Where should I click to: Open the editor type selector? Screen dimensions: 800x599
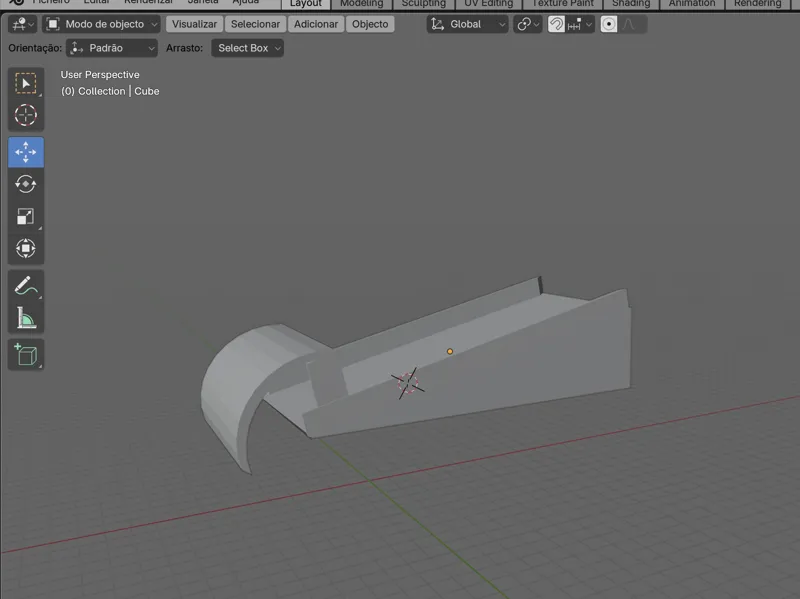coord(22,24)
